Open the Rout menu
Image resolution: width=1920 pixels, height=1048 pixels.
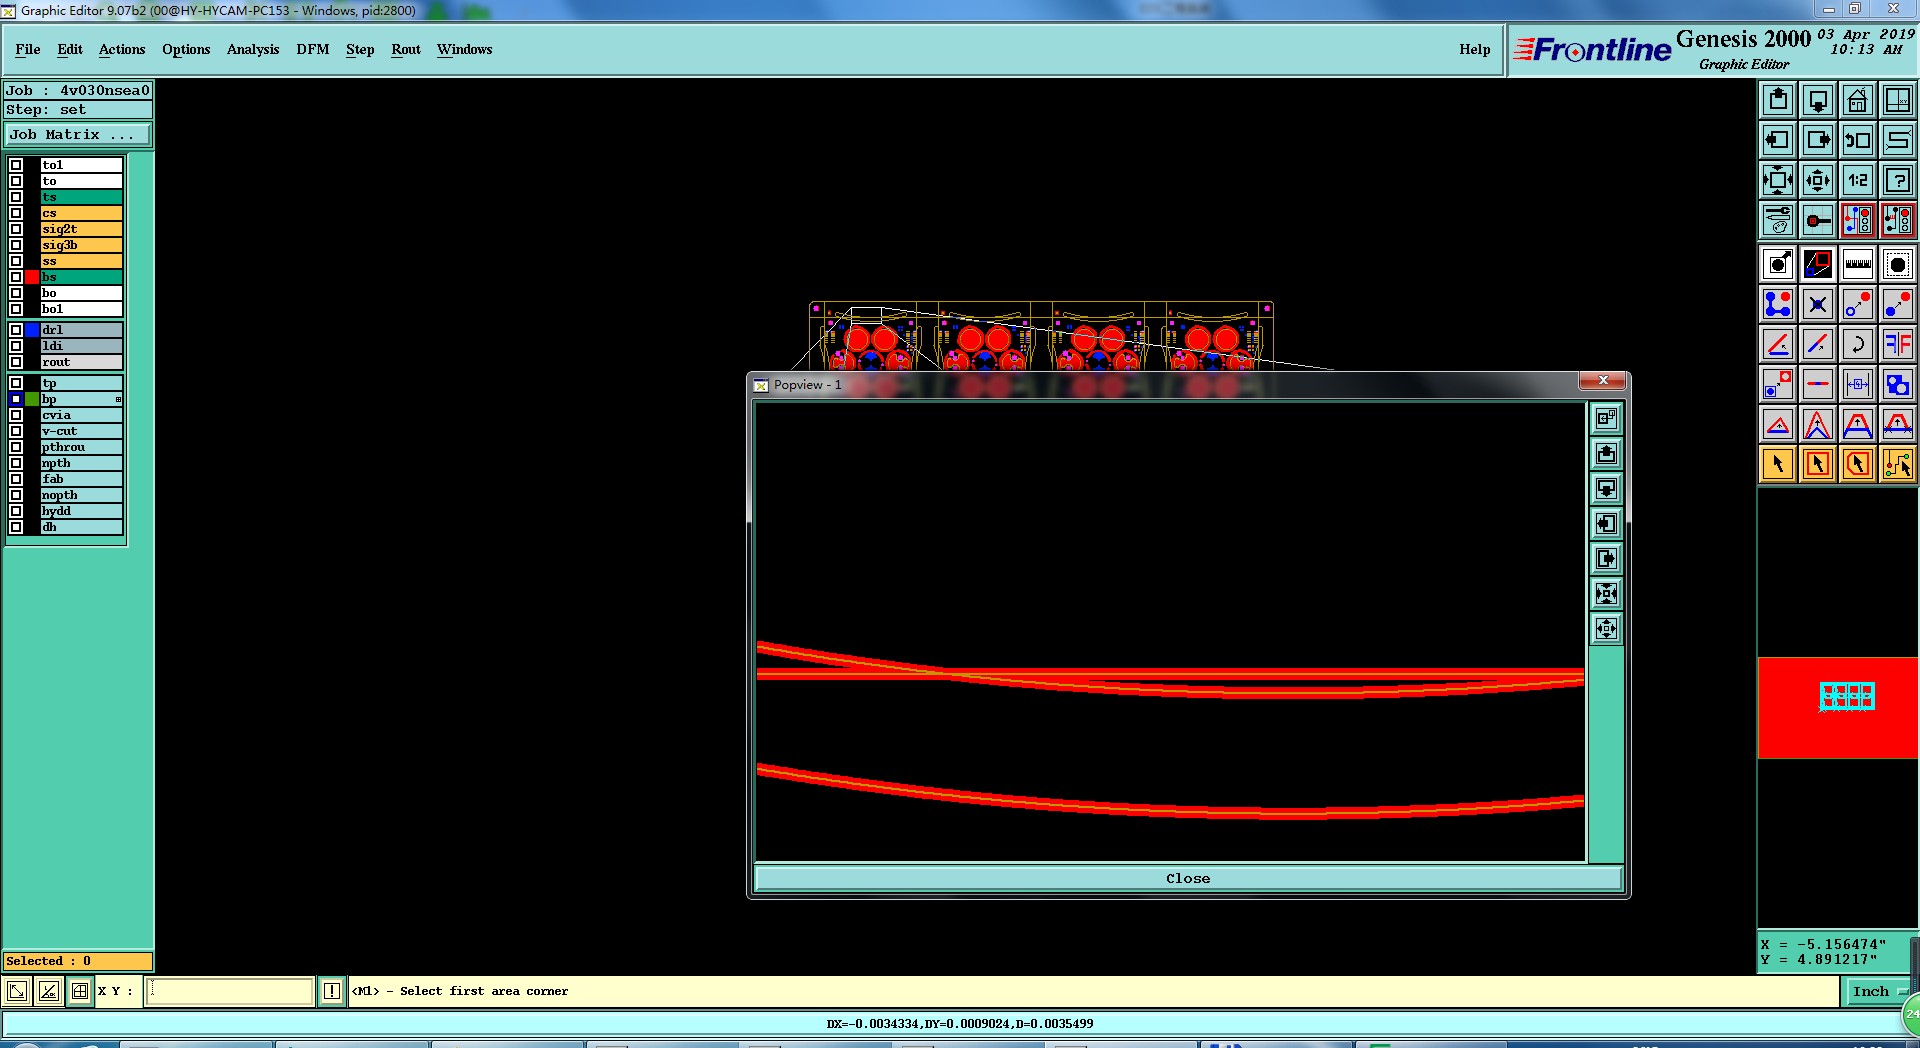tap(406, 49)
